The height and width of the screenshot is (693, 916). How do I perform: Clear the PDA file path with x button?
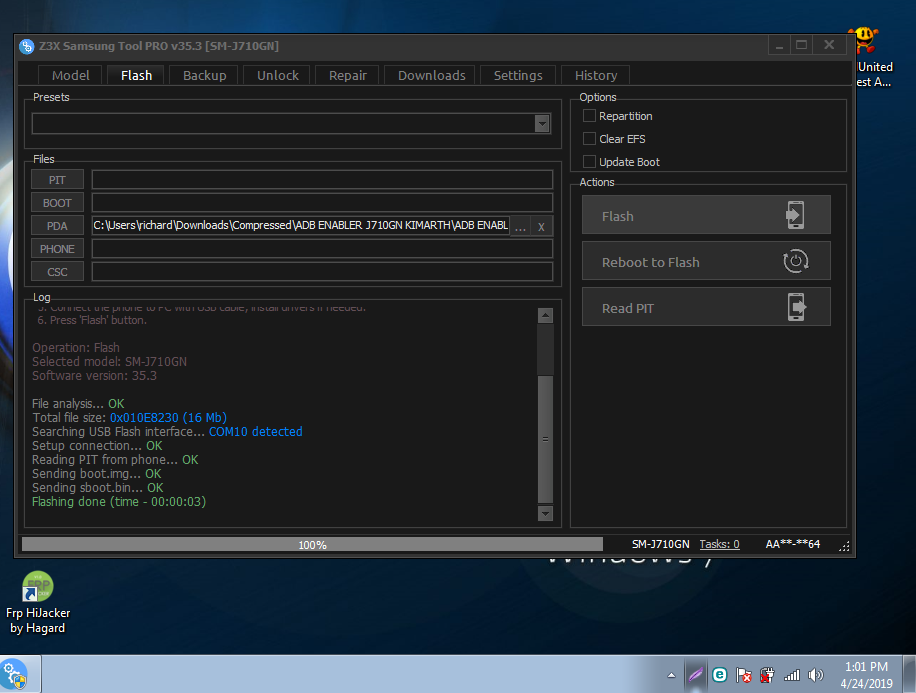click(x=542, y=226)
